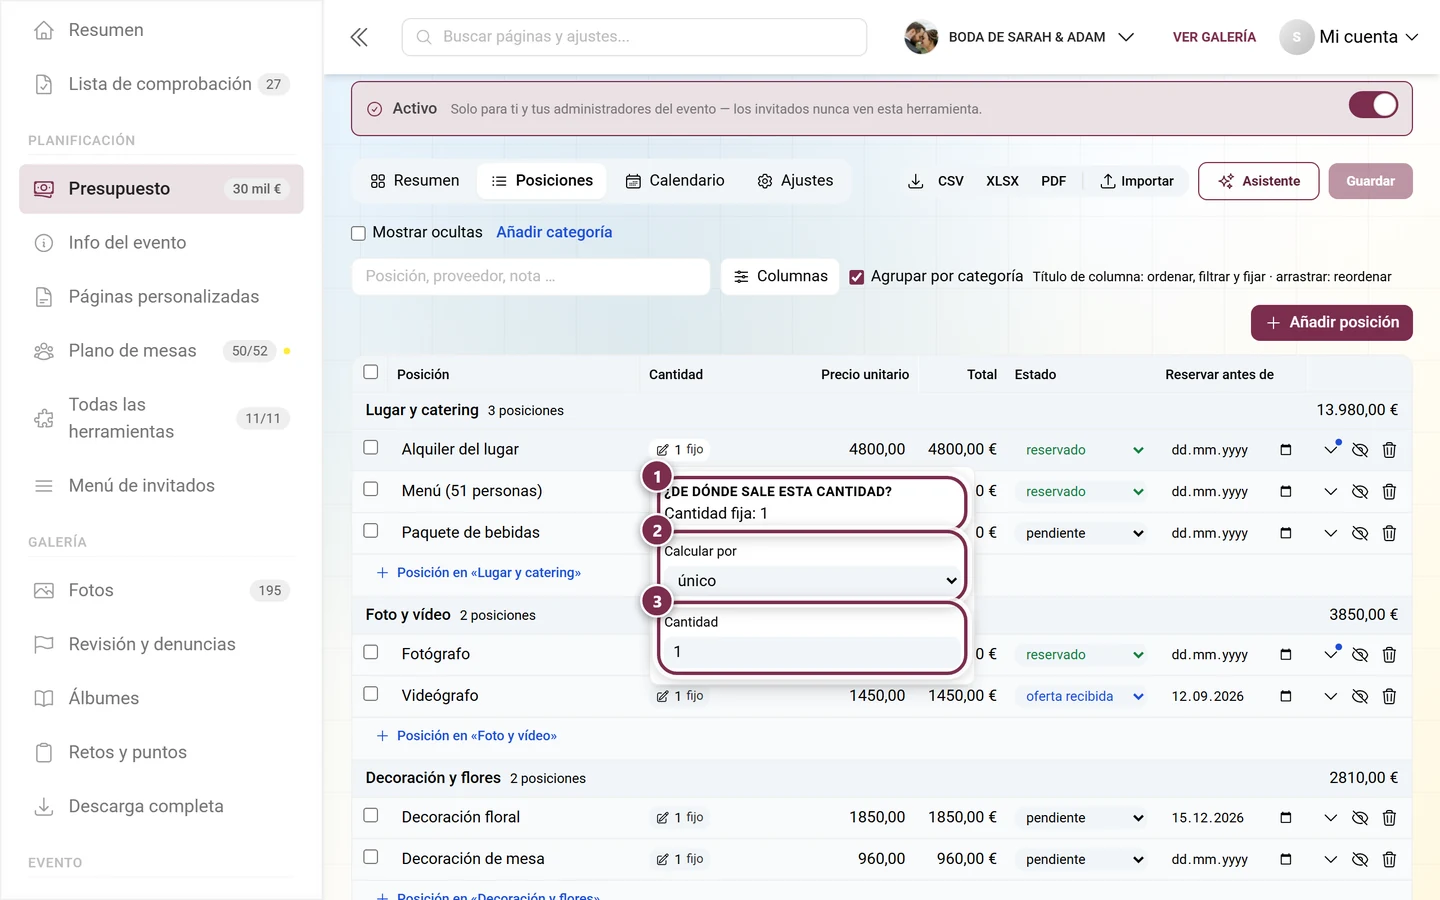Edit quantity of Videógrafo row
The height and width of the screenshot is (900, 1440).
(680, 696)
